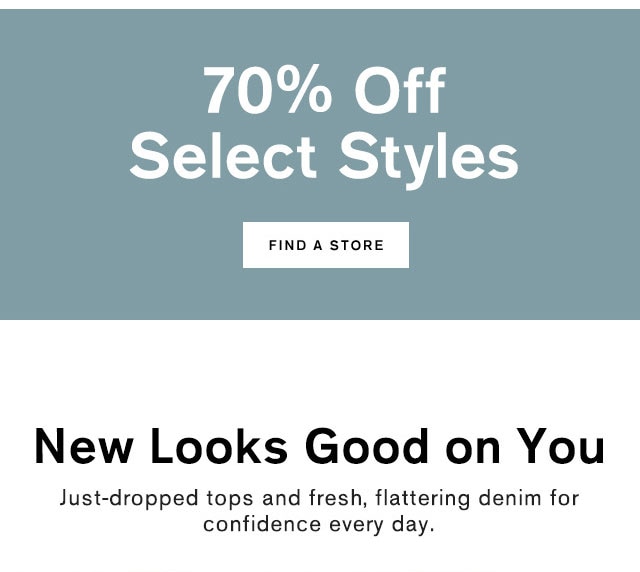Click the word "STORE" on the white button
640x572 pixels.
pyautogui.click(x=359, y=245)
